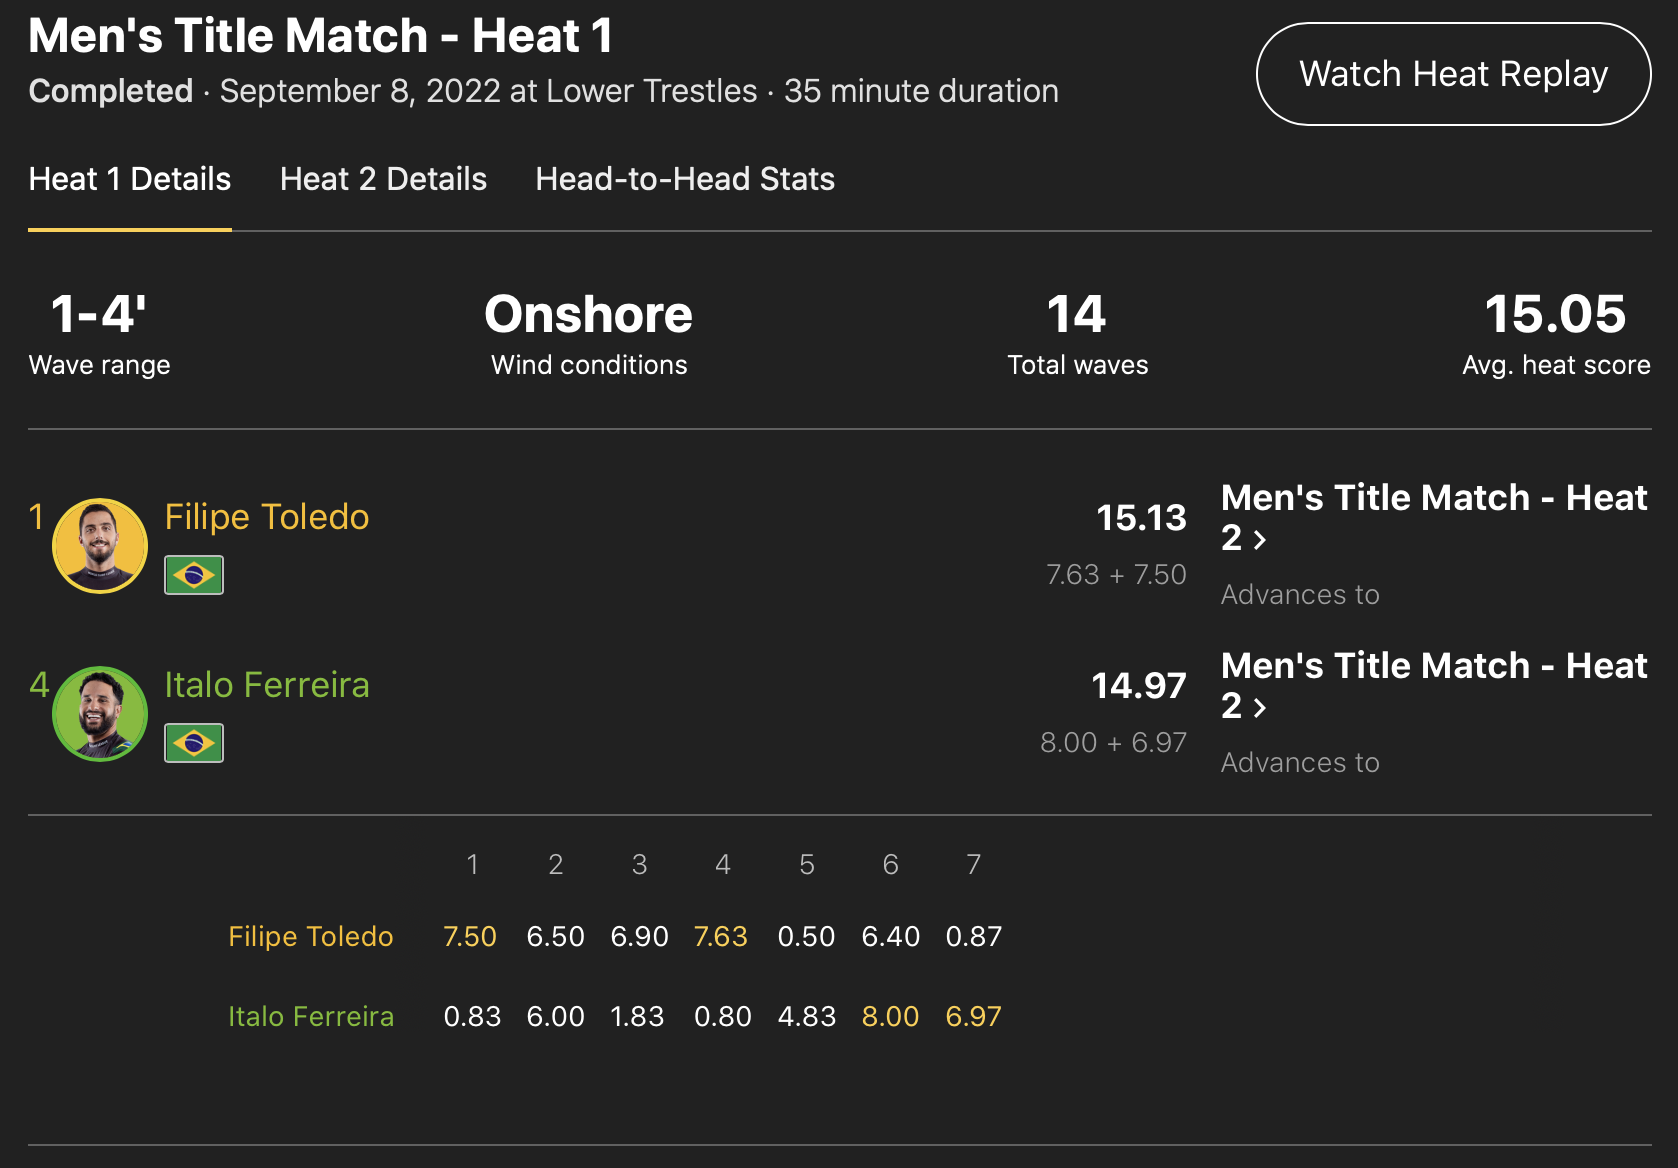Viewport: 1678px width, 1168px height.
Task: Click Toledo's 7.63 wave score
Action: coord(721,936)
